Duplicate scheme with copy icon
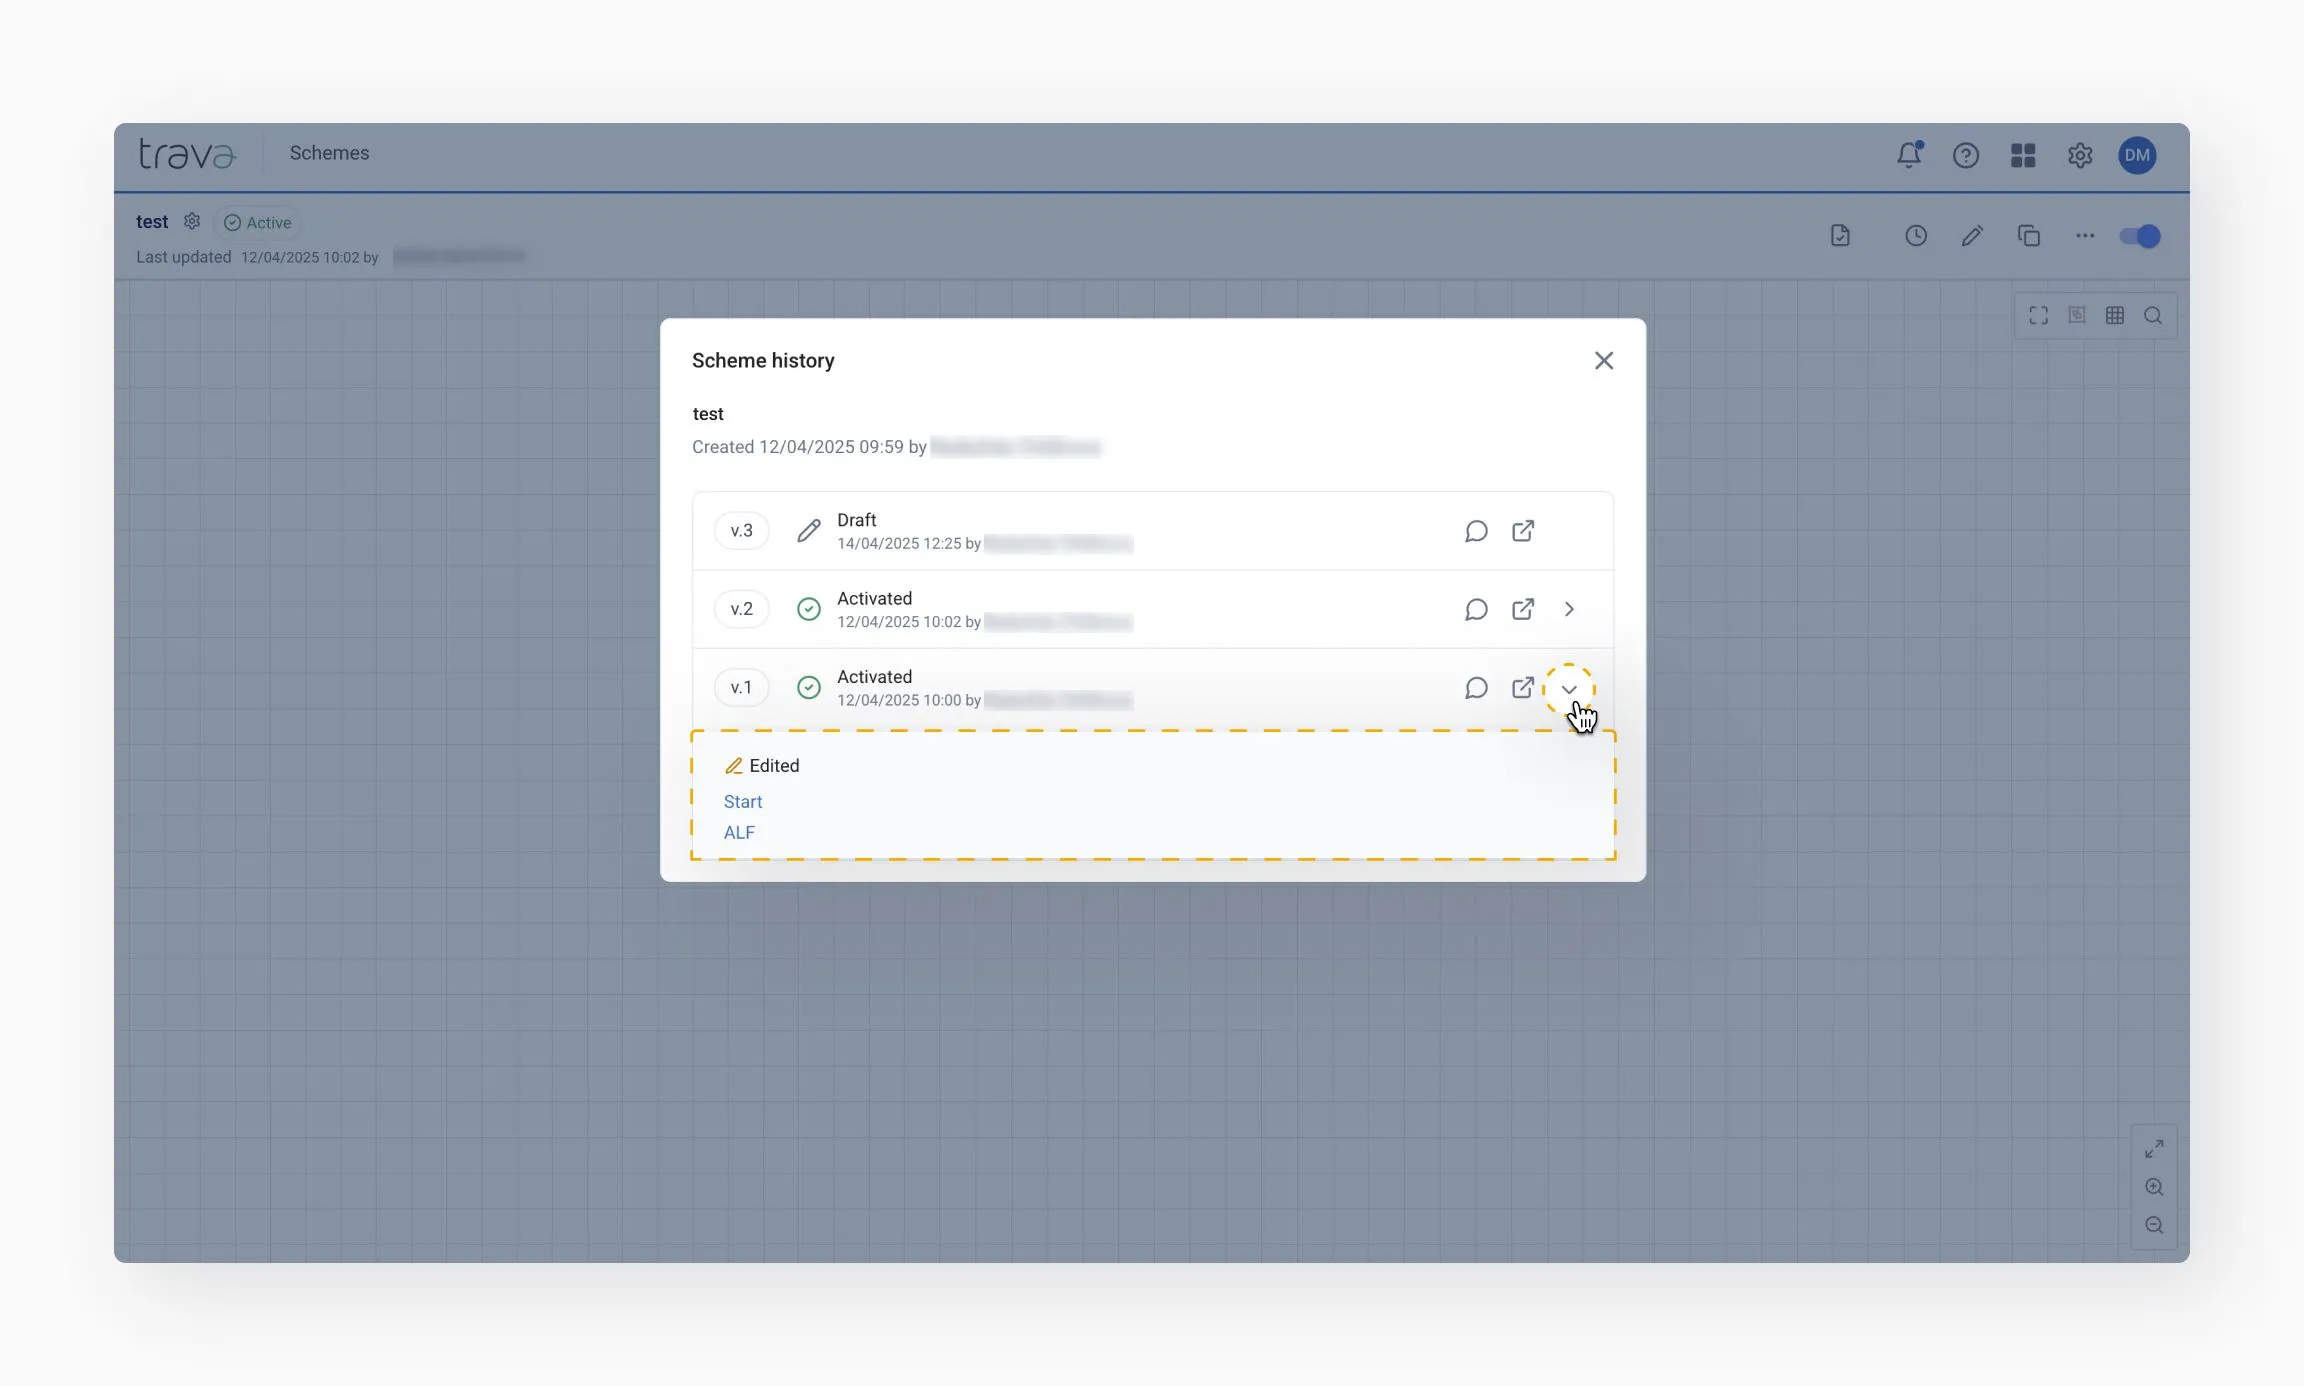This screenshot has width=2304, height=1386. coord(2029,236)
